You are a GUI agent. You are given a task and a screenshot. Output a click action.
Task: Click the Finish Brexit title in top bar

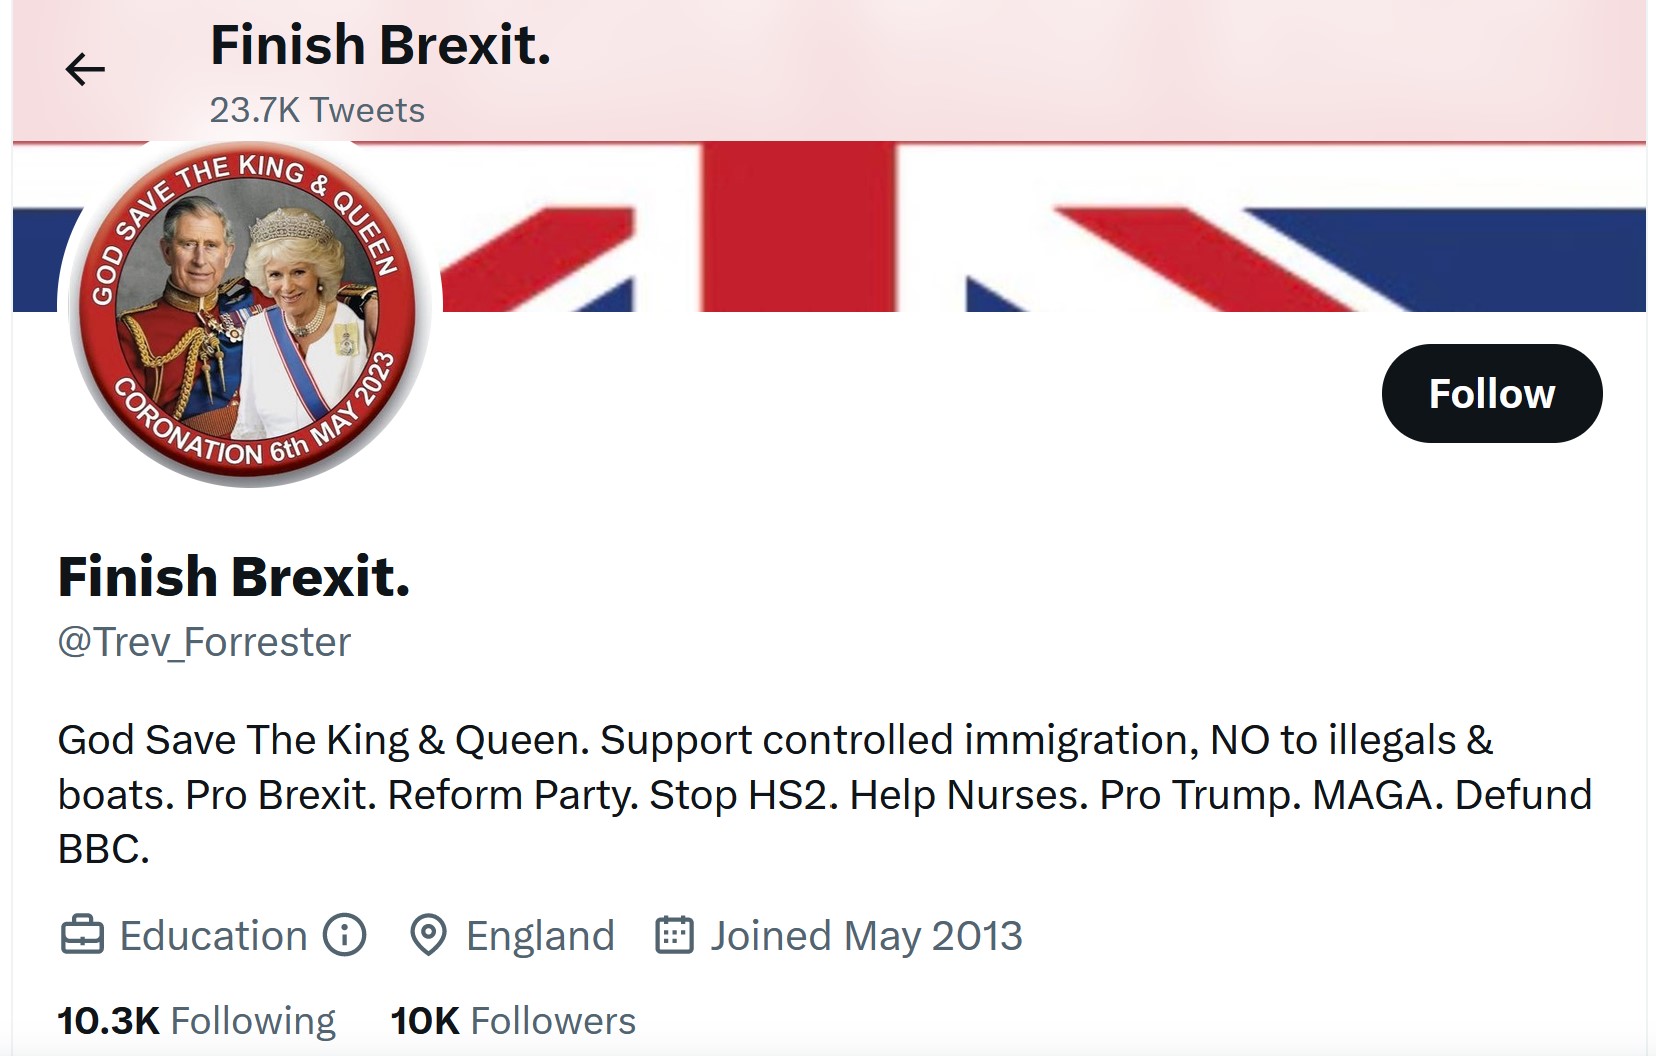[x=380, y=46]
